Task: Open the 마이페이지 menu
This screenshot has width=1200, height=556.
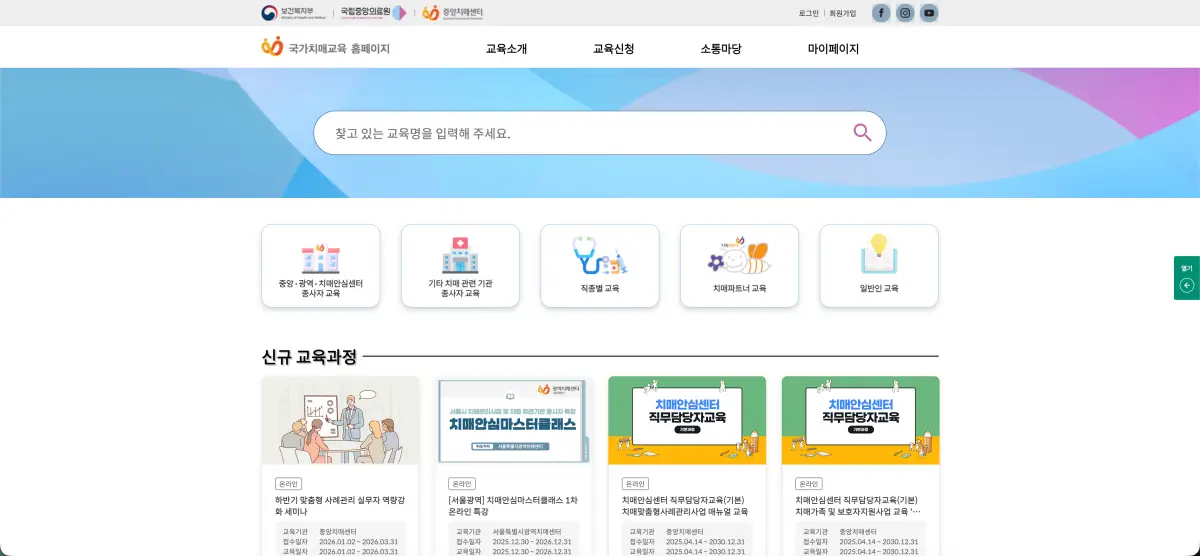Action: (833, 48)
